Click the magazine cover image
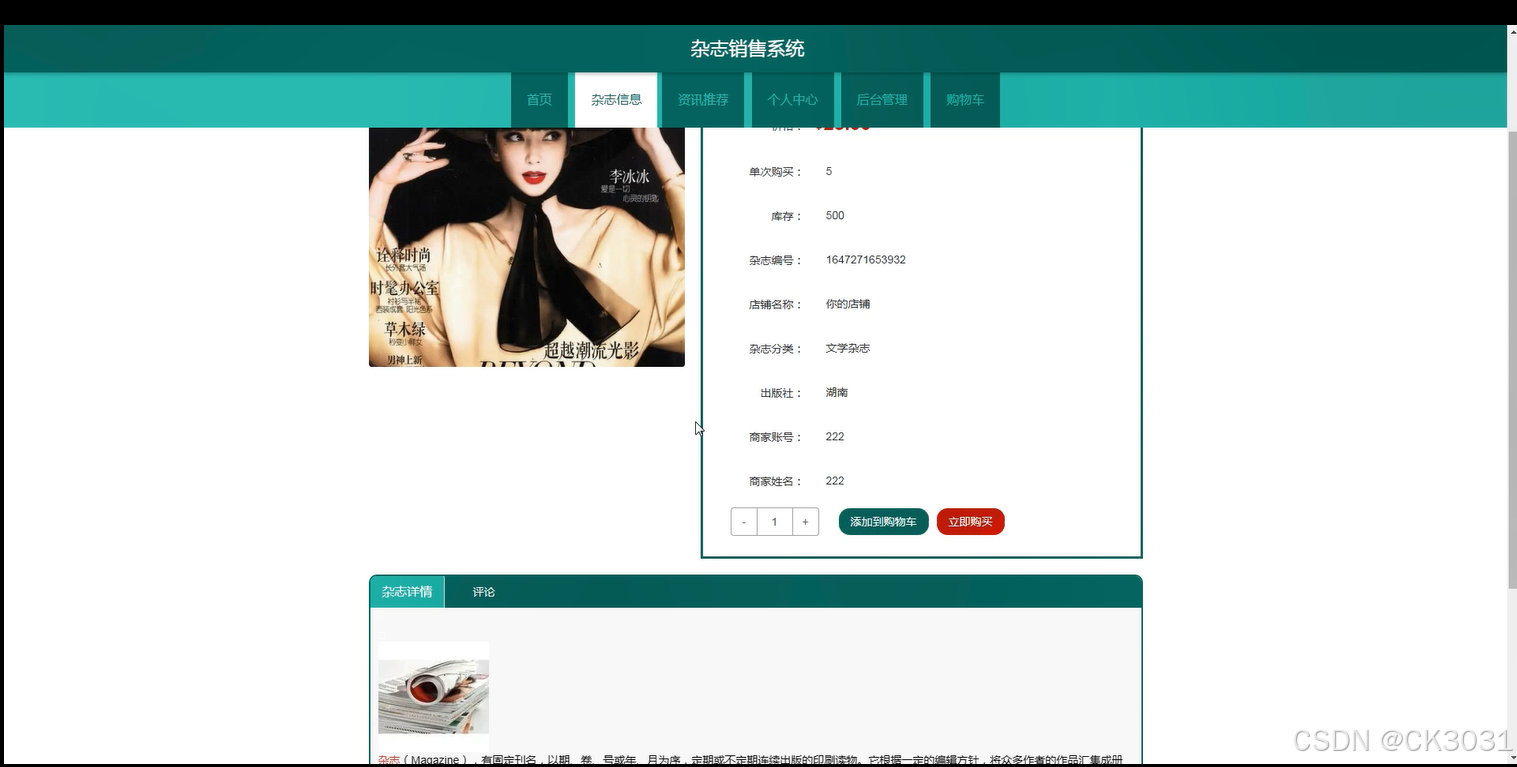The width and height of the screenshot is (1517, 767). [527, 247]
